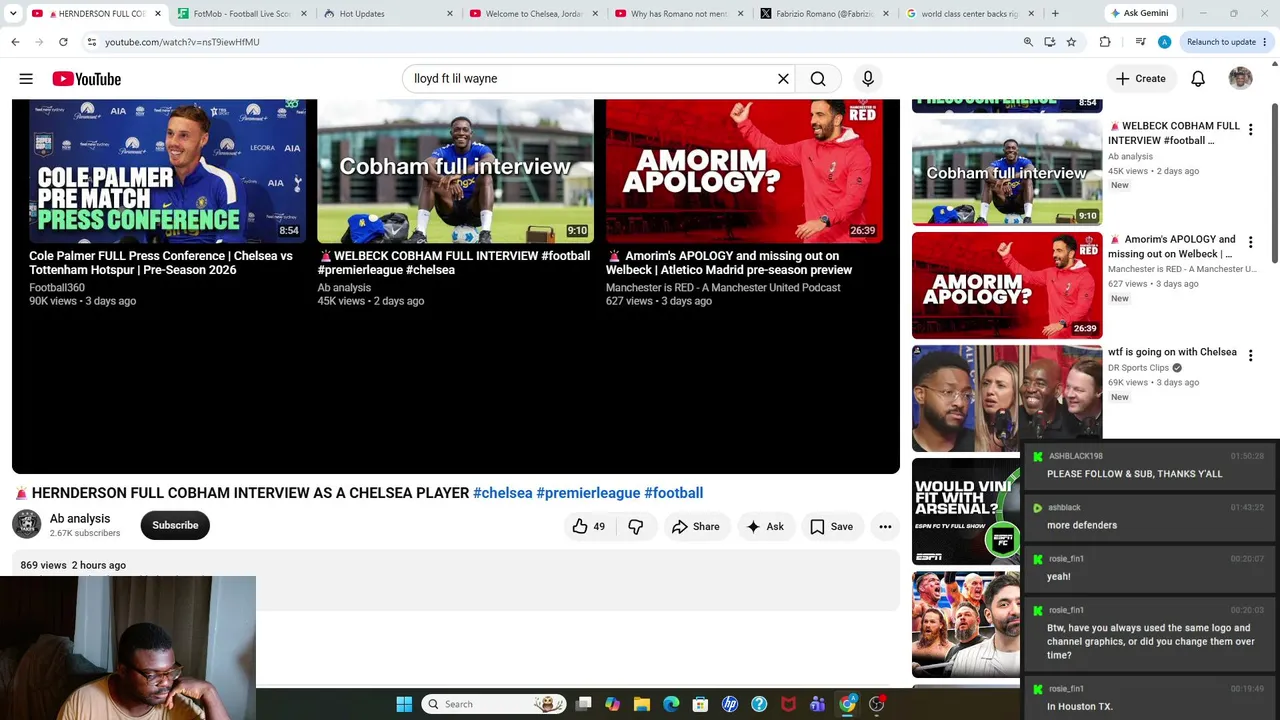Close the FotMob tab
The image size is (1280, 720).
click(x=303, y=14)
